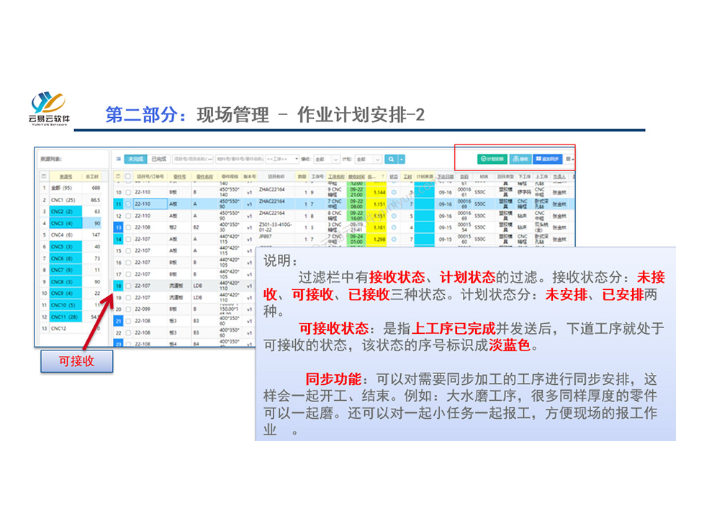The height and width of the screenshot is (528, 704).
Task: Open the 工序 process dropdown
Action: click(282, 159)
